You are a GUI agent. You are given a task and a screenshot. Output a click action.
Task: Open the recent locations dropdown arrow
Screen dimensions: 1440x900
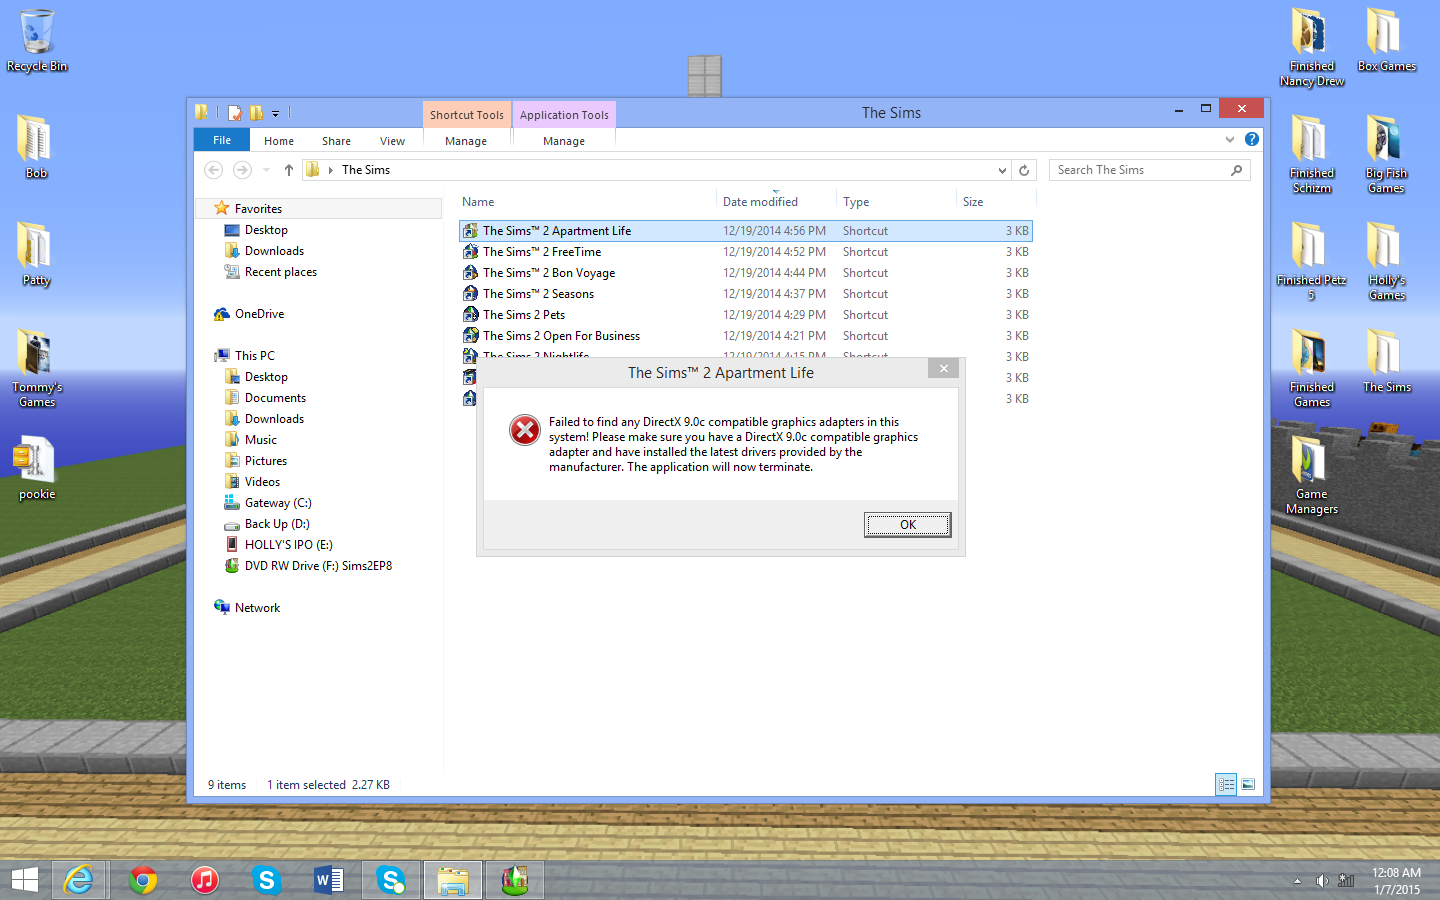pyautogui.click(x=266, y=170)
